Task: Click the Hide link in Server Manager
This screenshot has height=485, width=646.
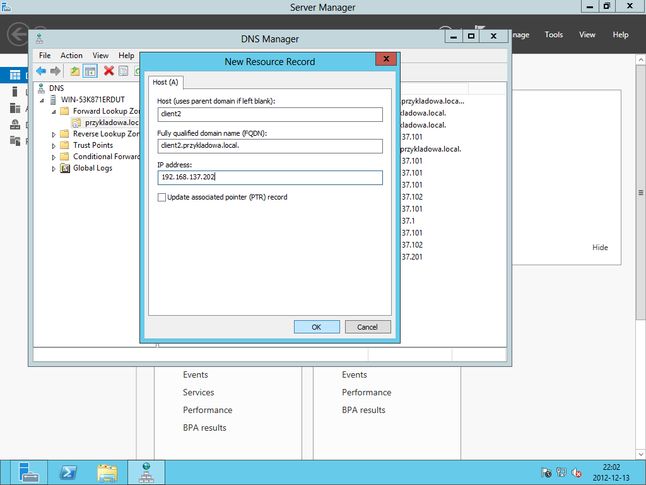Action: click(600, 248)
